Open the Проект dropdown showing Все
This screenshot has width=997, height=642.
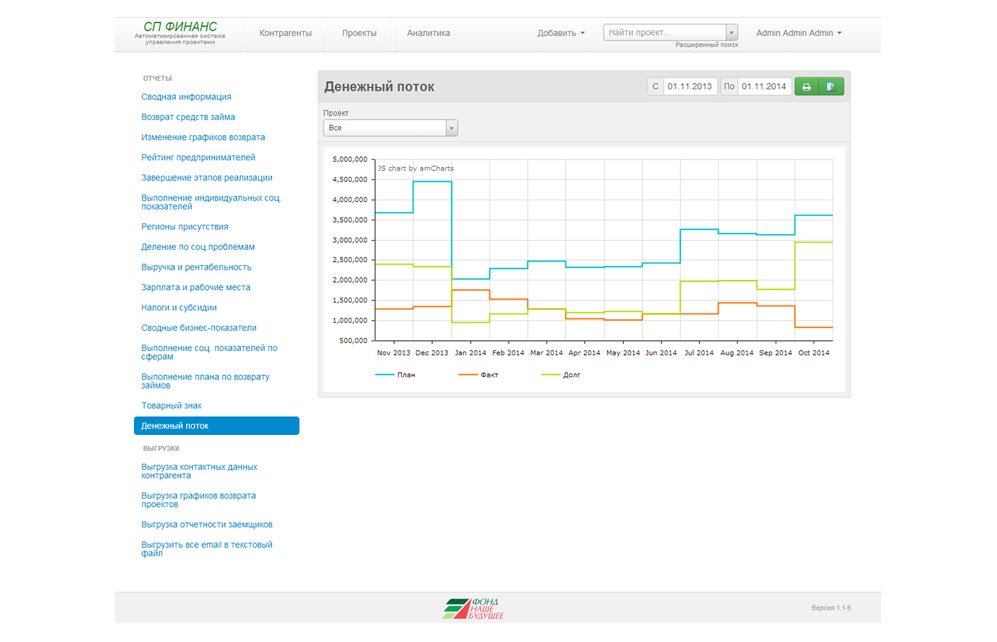390,128
